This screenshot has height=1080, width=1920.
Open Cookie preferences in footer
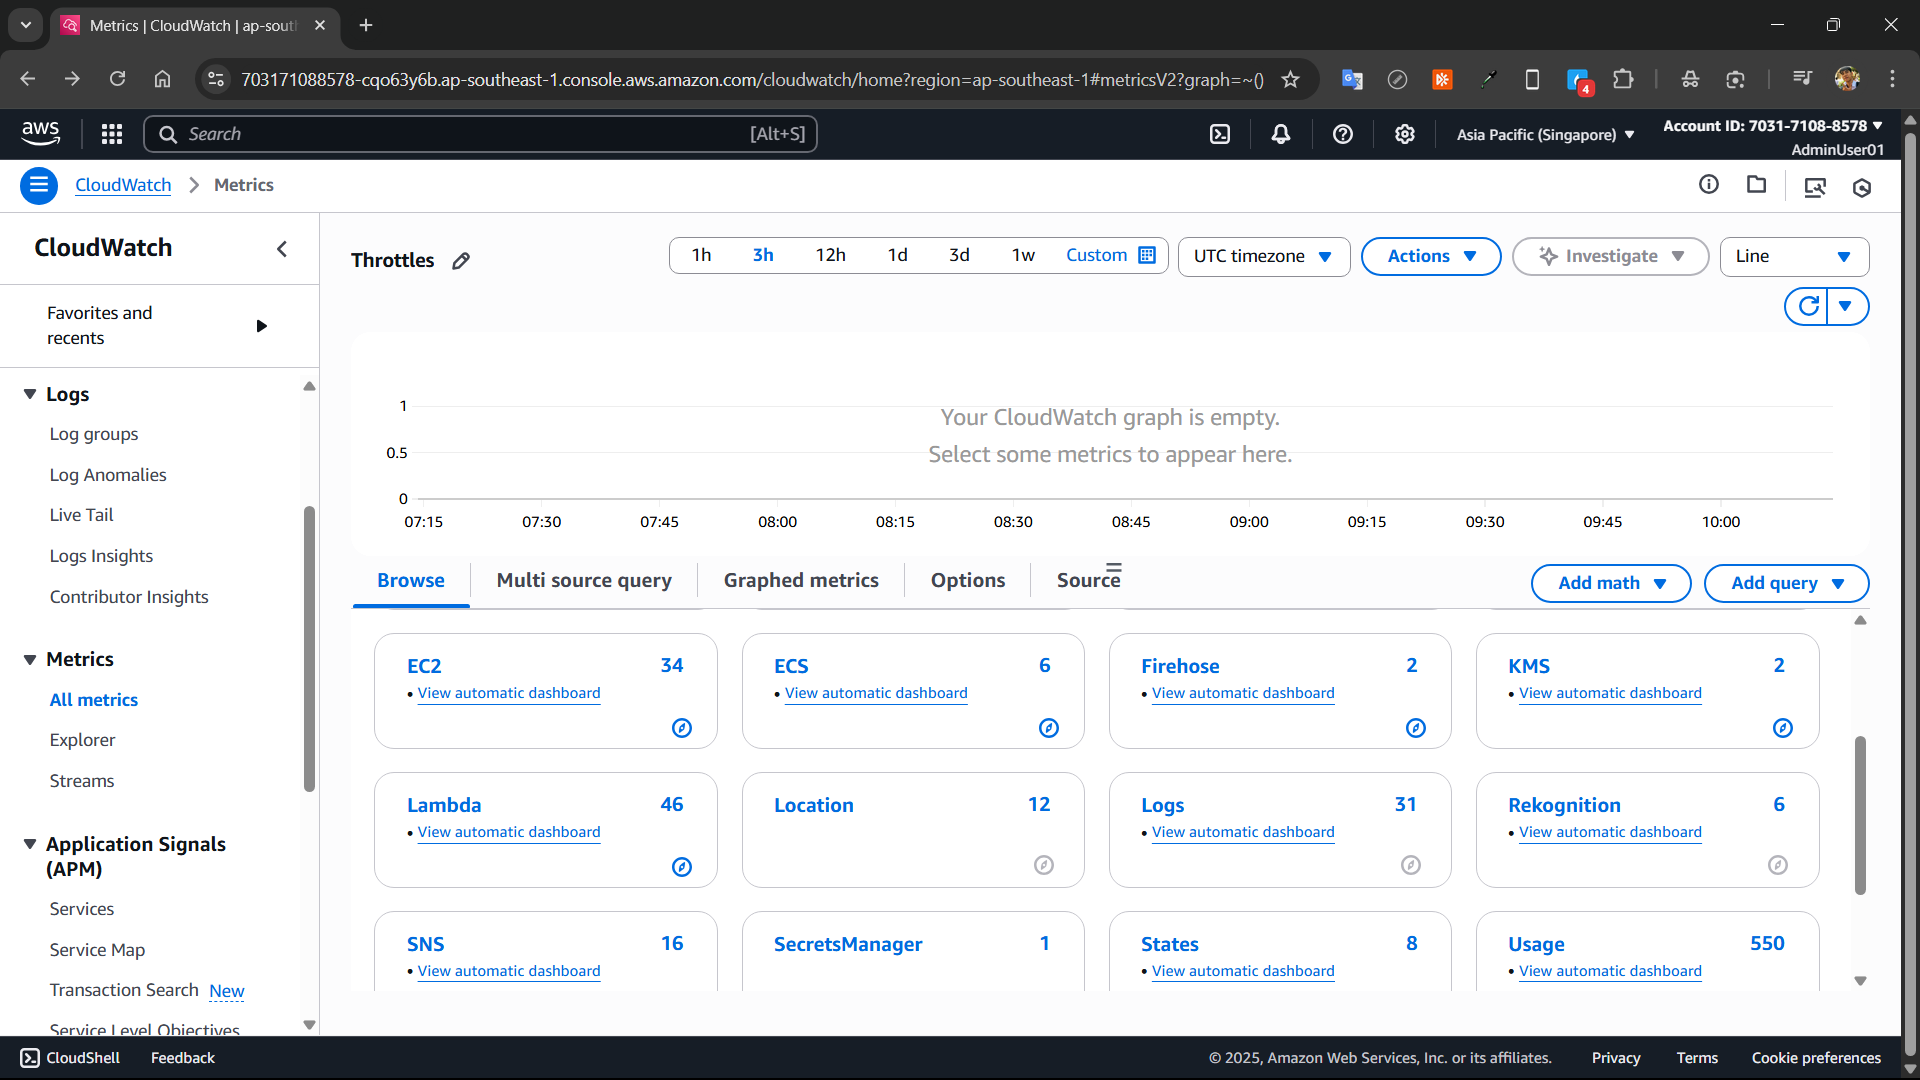[x=1816, y=1058]
